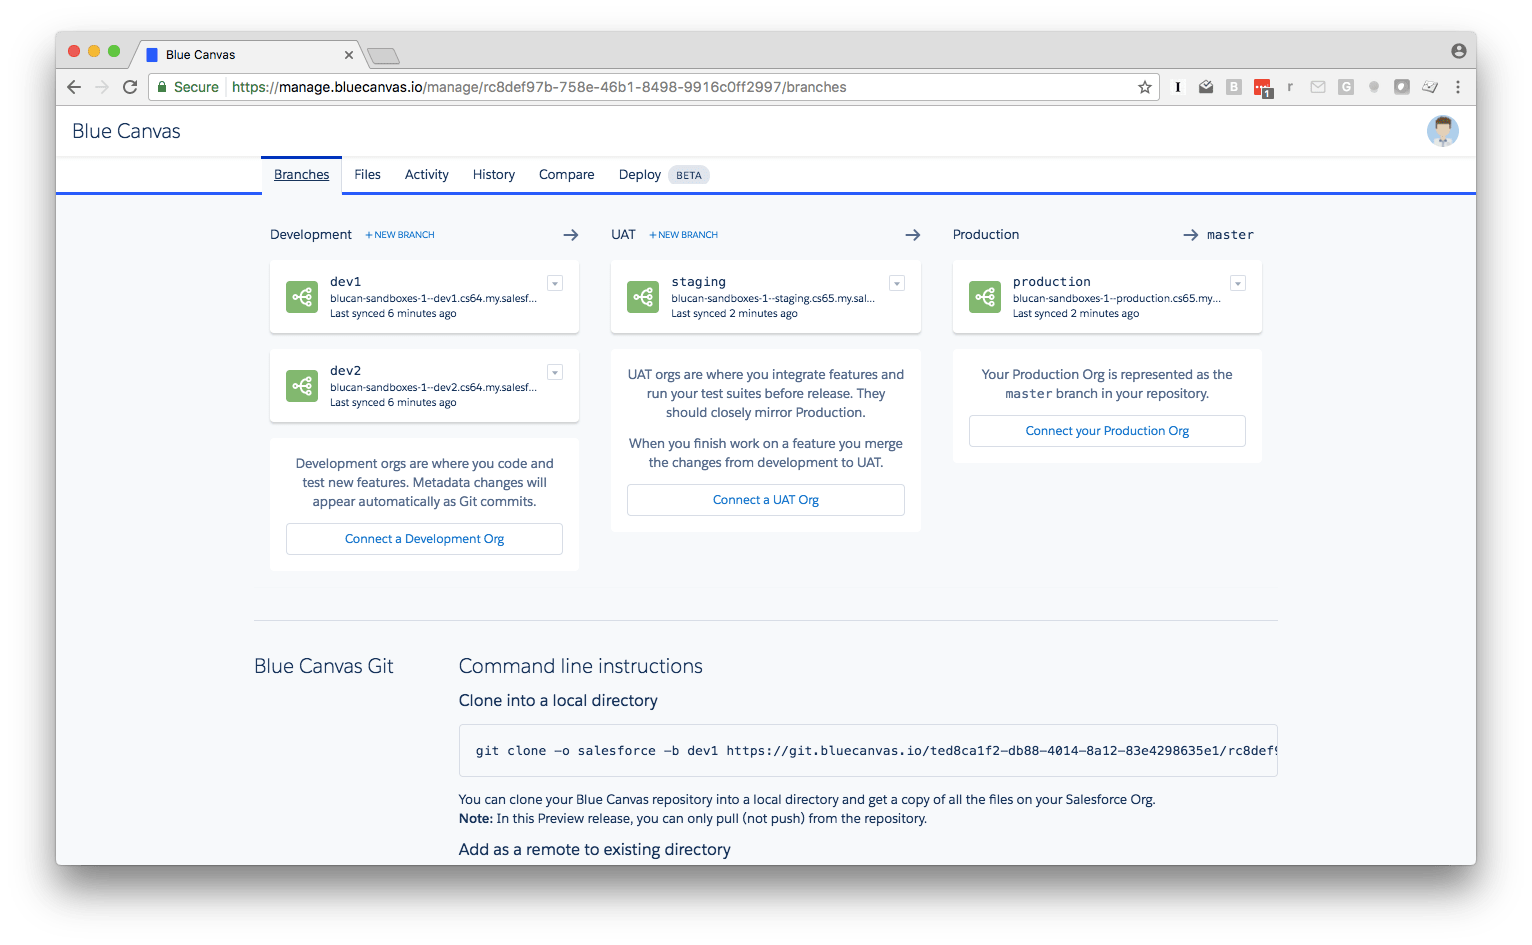Click the 'r' extension icon
The image size is (1532, 945).
pyautogui.click(x=1290, y=87)
